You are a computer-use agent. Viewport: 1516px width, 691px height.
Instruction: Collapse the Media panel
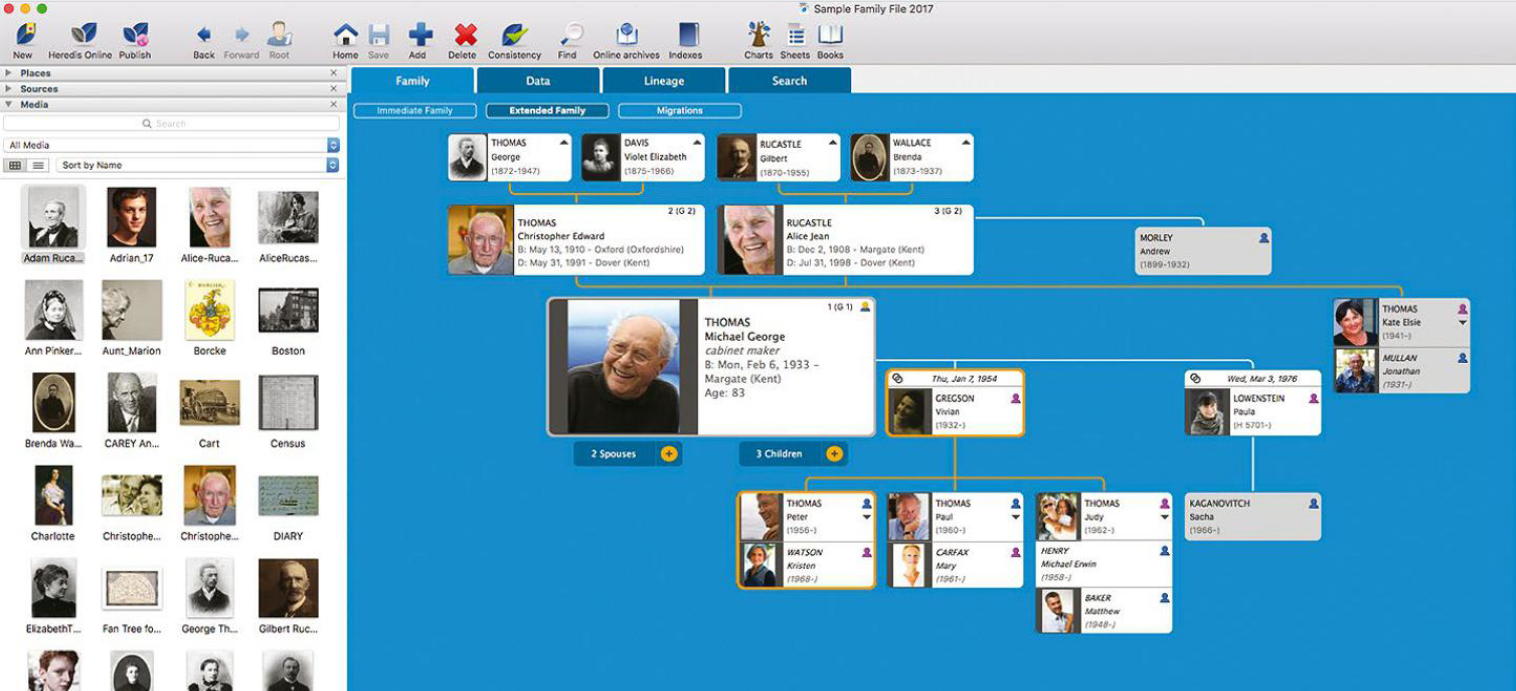9,104
